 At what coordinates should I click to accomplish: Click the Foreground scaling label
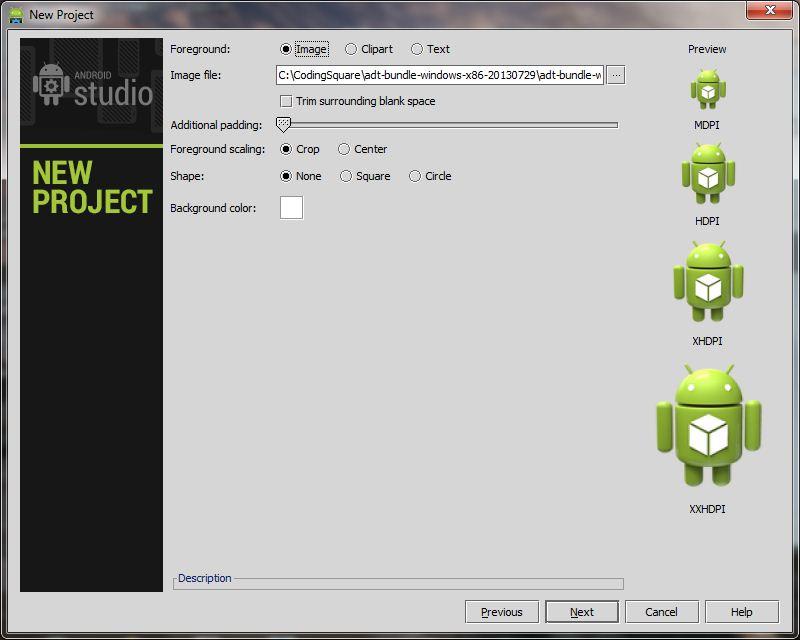[x=218, y=149]
